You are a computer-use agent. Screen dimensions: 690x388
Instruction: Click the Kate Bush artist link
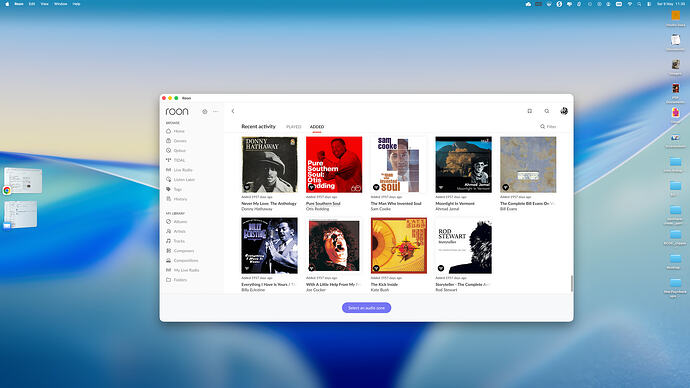(379, 290)
